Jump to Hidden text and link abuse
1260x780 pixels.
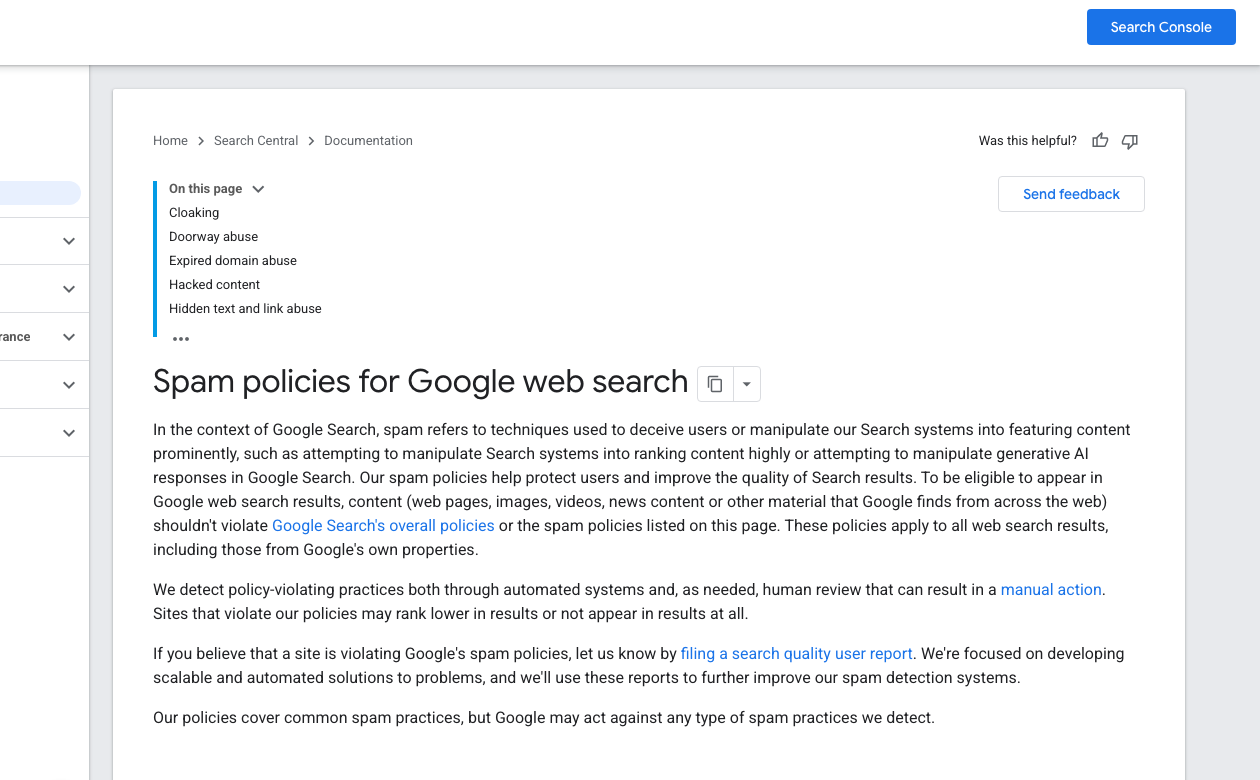(245, 309)
